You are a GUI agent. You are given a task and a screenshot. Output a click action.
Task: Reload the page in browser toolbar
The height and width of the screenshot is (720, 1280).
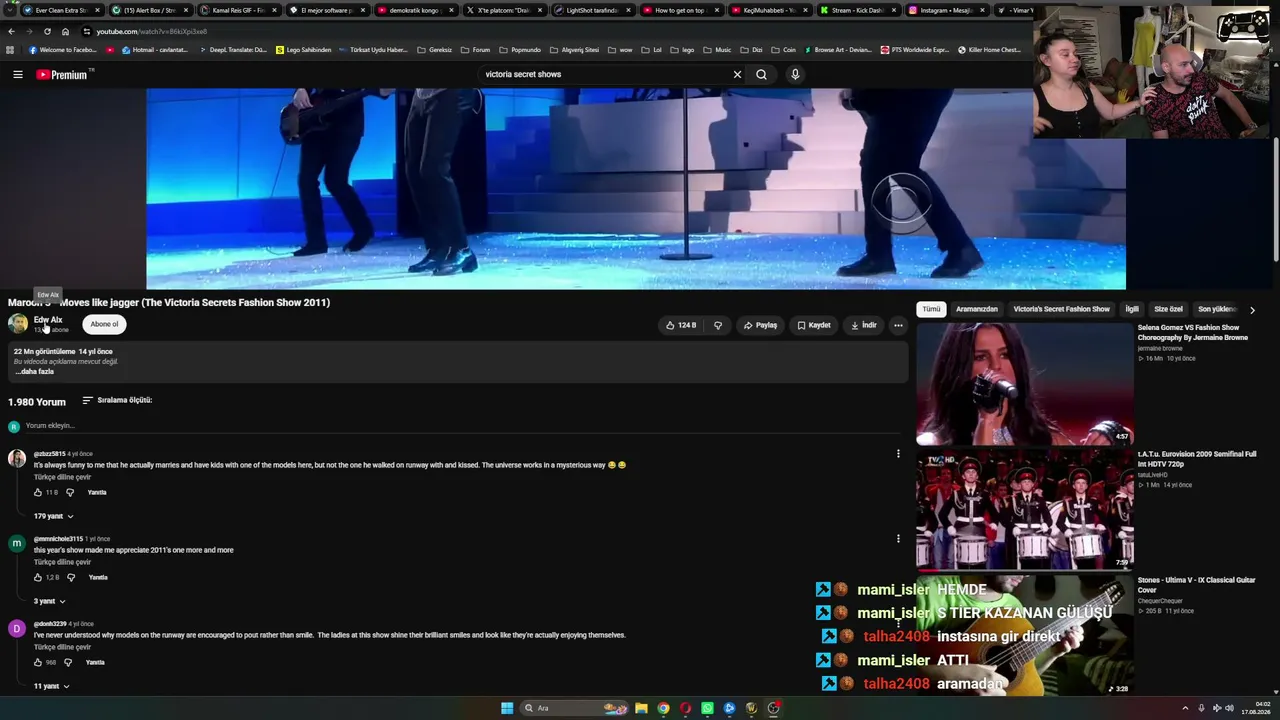[x=47, y=31]
